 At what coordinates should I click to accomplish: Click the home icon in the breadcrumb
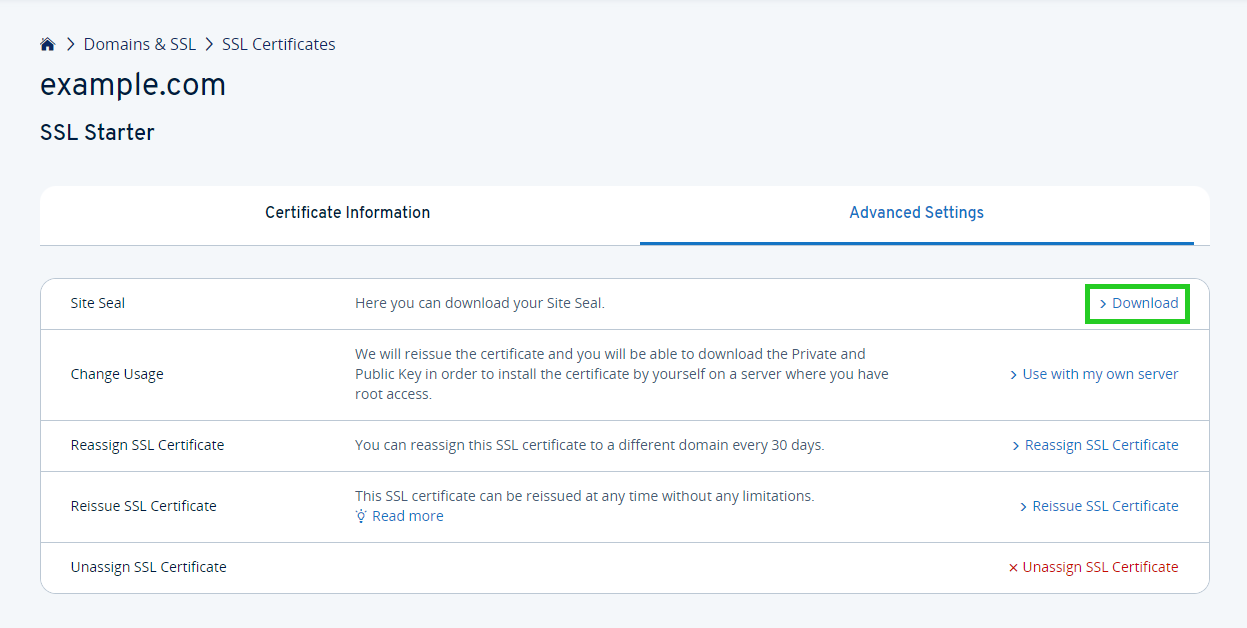[x=47, y=44]
